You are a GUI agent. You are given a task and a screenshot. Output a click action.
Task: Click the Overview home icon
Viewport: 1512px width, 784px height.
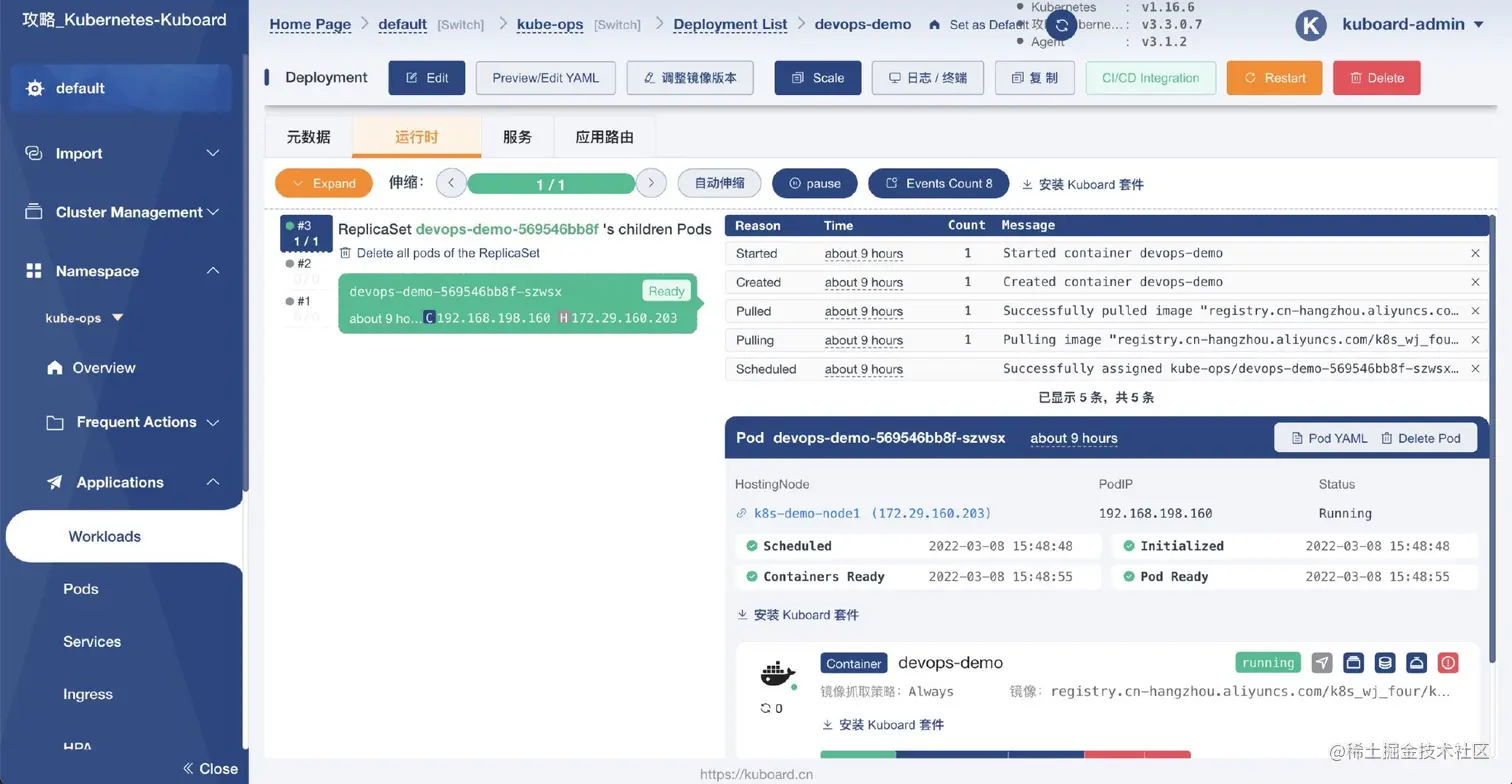[55, 368]
